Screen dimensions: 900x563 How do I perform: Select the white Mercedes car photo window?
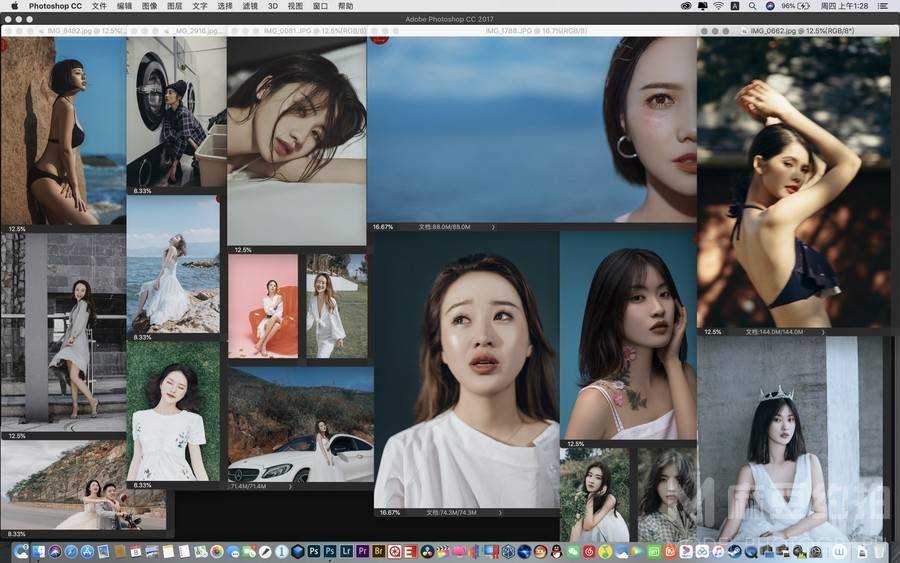(x=301, y=425)
